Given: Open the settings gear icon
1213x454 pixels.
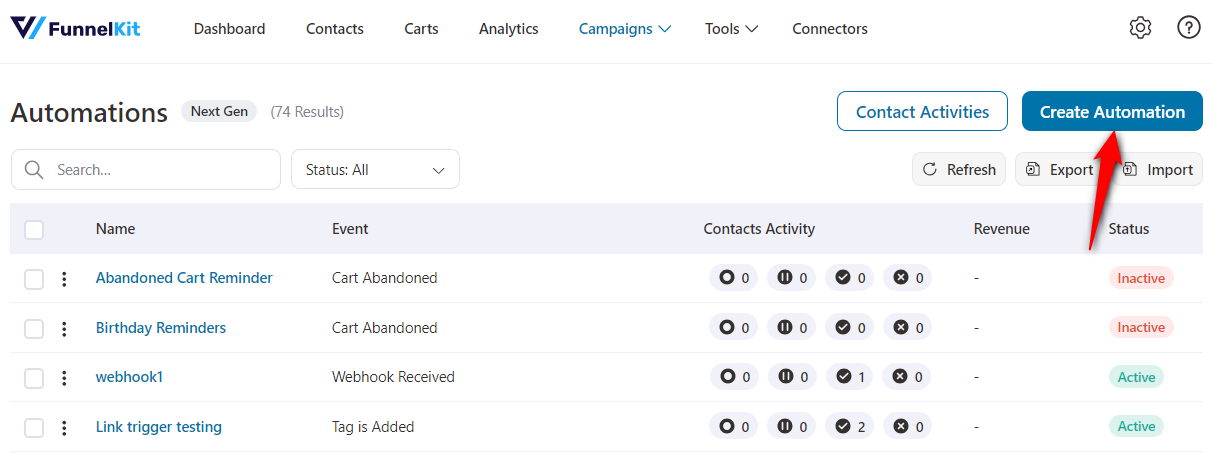Looking at the screenshot, I should click(x=1140, y=28).
